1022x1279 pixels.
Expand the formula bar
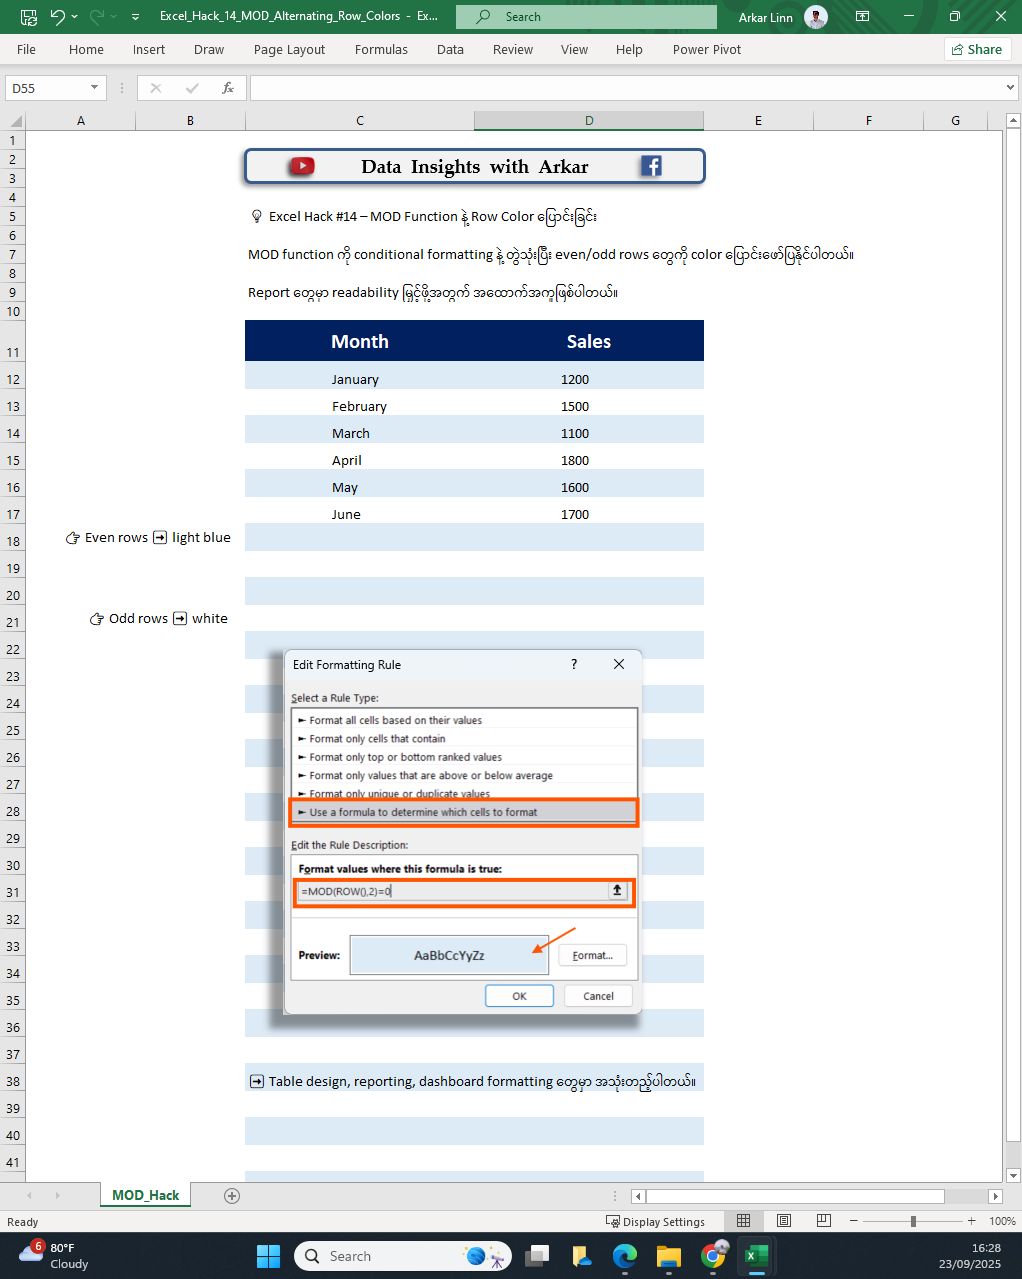tap(1009, 88)
